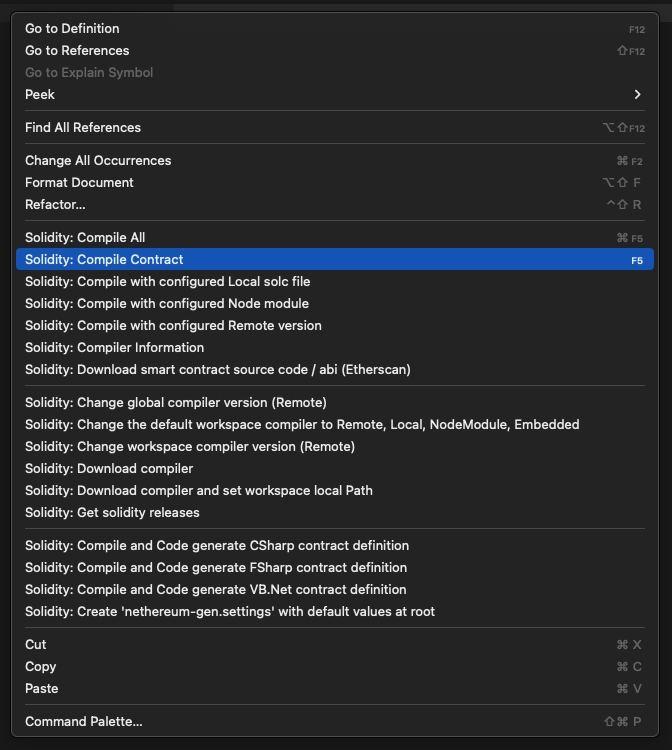
Task: Choose Code generate CSharp contract definition
Action: 335,545
